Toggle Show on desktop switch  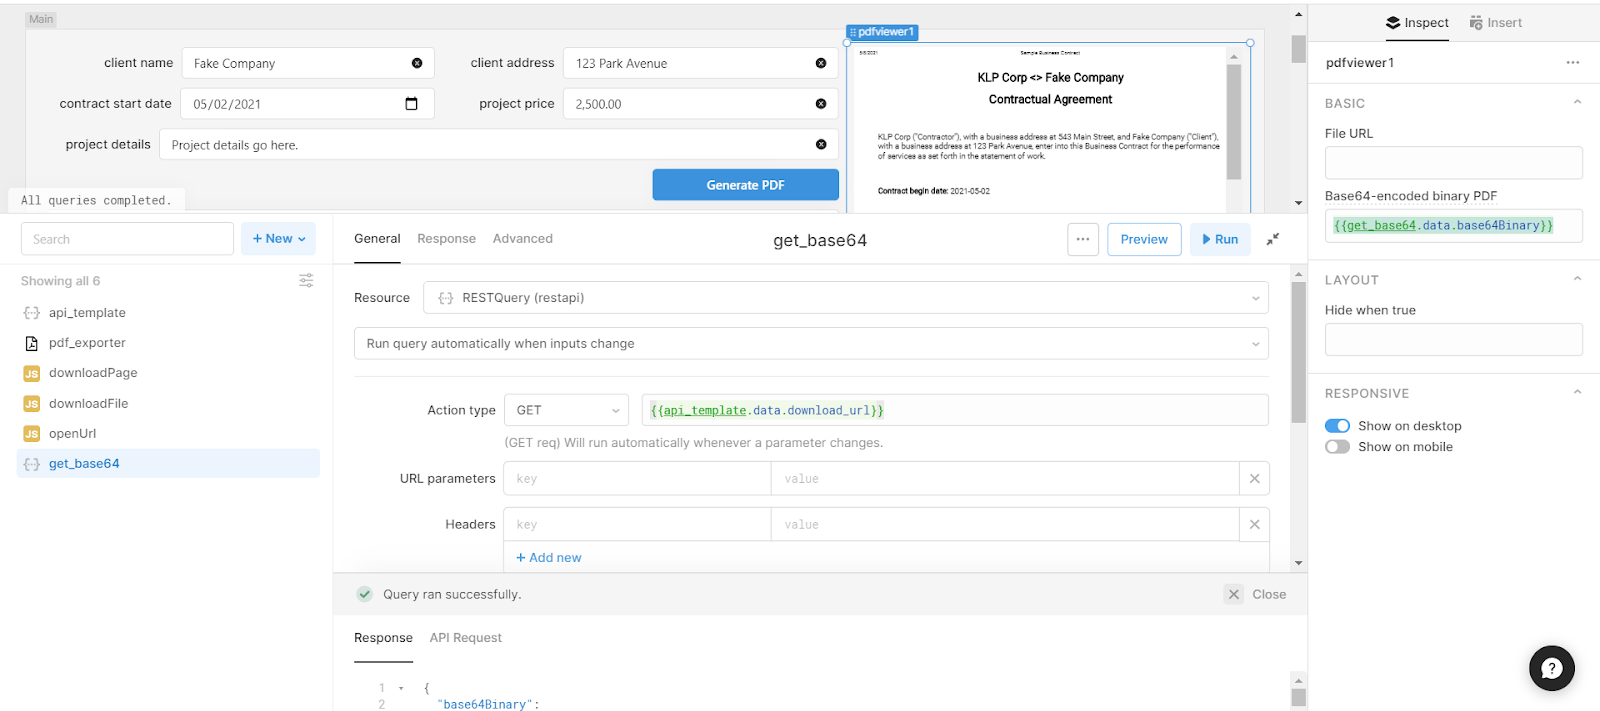pos(1337,426)
